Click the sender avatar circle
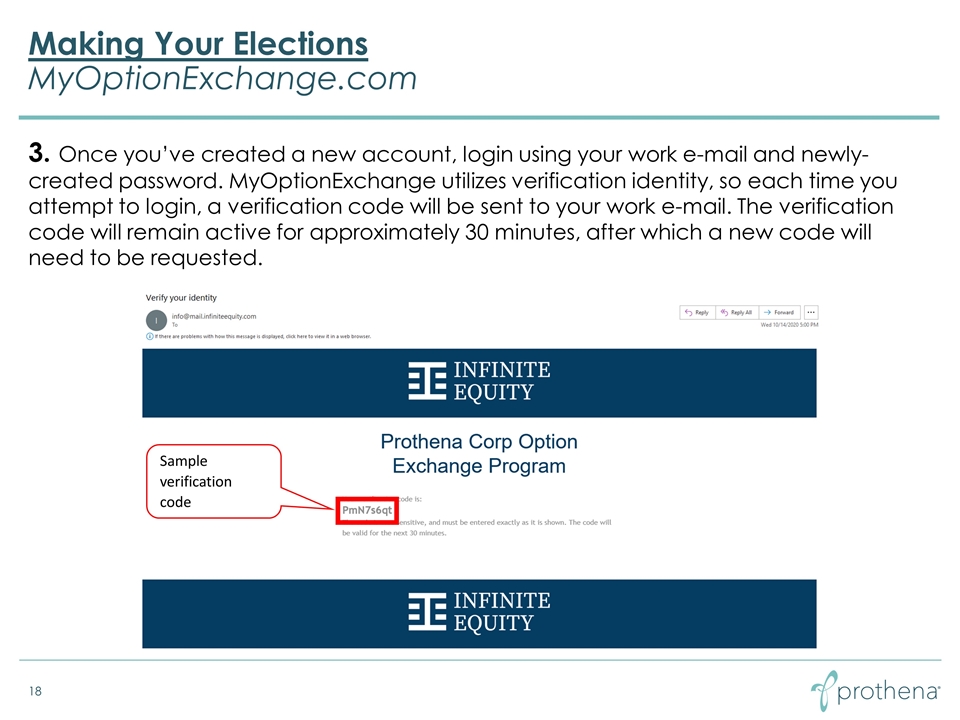Screen dimensions: 960x720 pos(157,320)
